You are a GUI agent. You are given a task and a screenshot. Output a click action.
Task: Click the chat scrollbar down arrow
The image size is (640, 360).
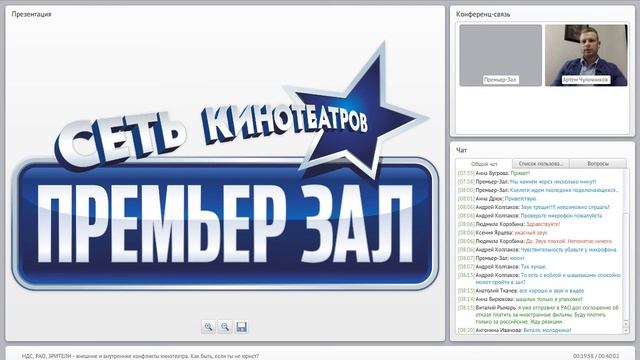626,331
